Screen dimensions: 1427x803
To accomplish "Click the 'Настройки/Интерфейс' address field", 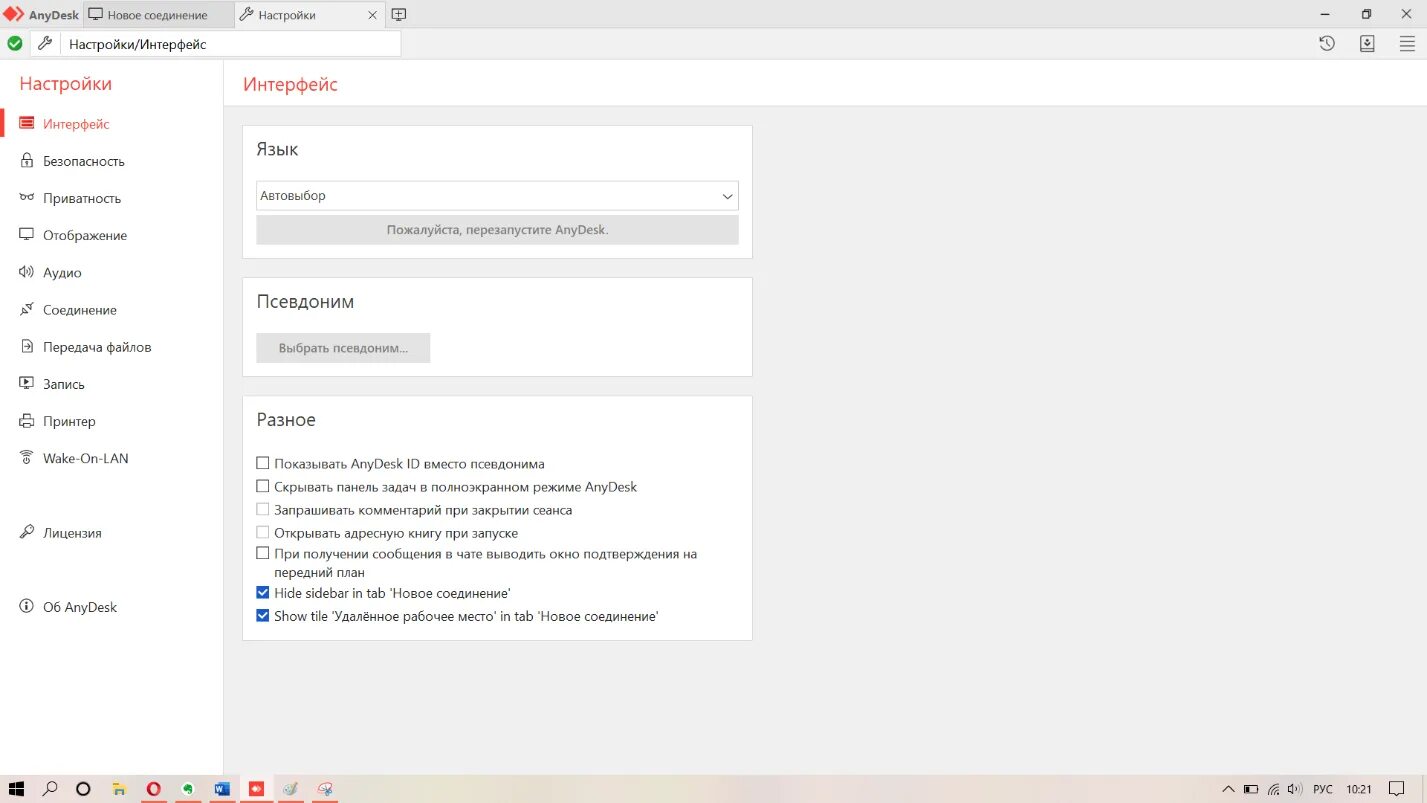I will click(x=230, y=44).
